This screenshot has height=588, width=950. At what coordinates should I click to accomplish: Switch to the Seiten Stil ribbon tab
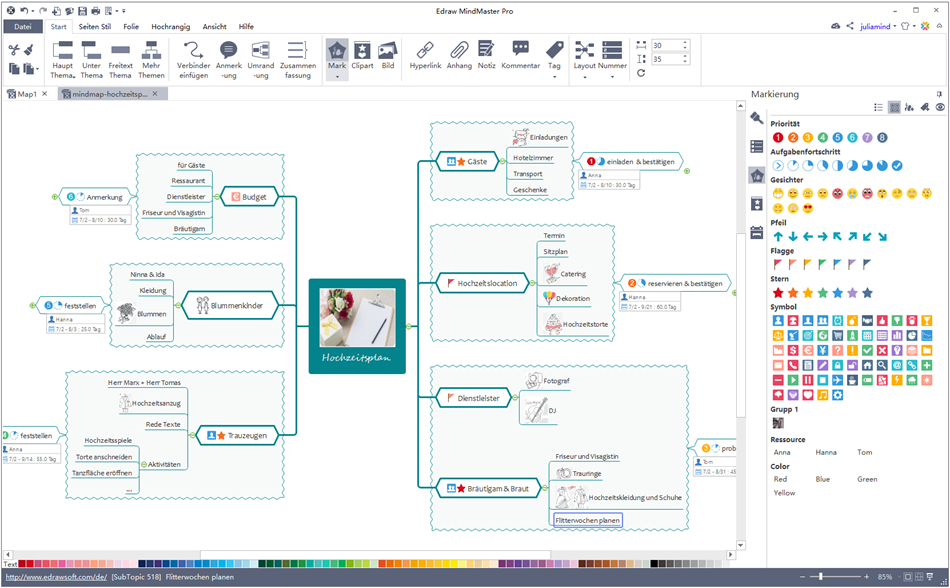96,27
